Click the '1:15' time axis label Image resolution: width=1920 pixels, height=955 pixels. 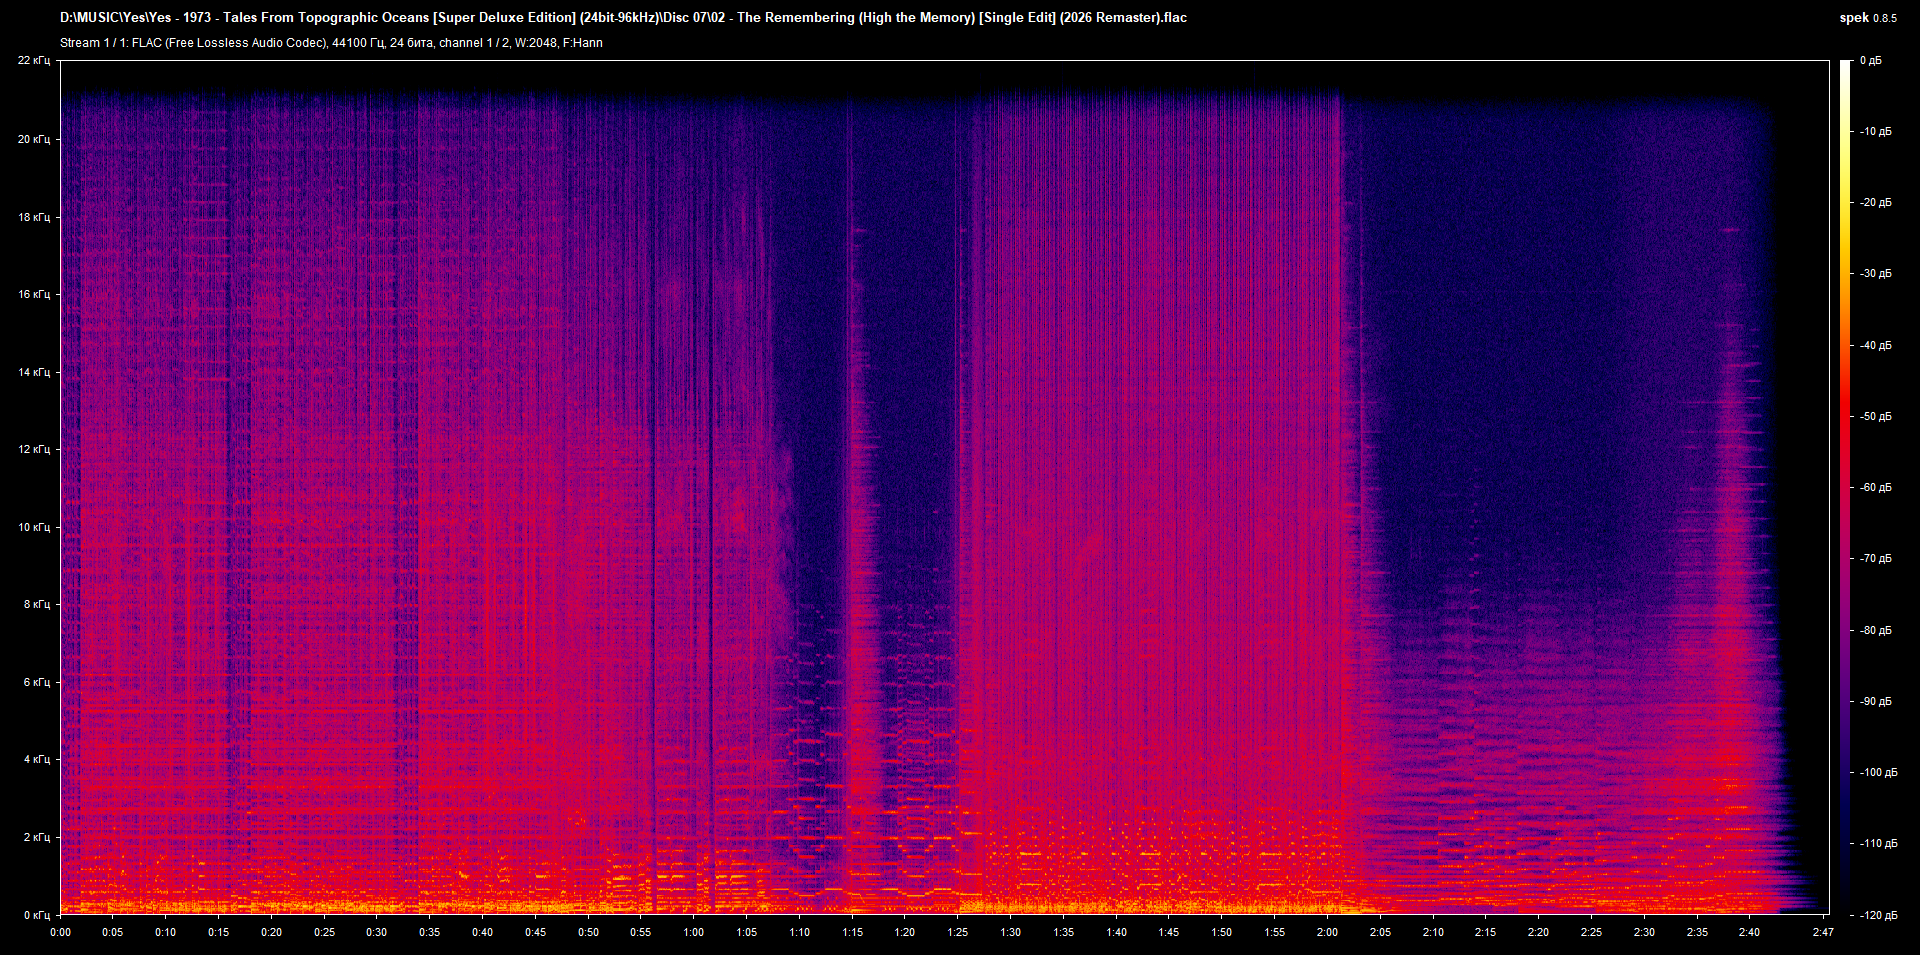852,932
